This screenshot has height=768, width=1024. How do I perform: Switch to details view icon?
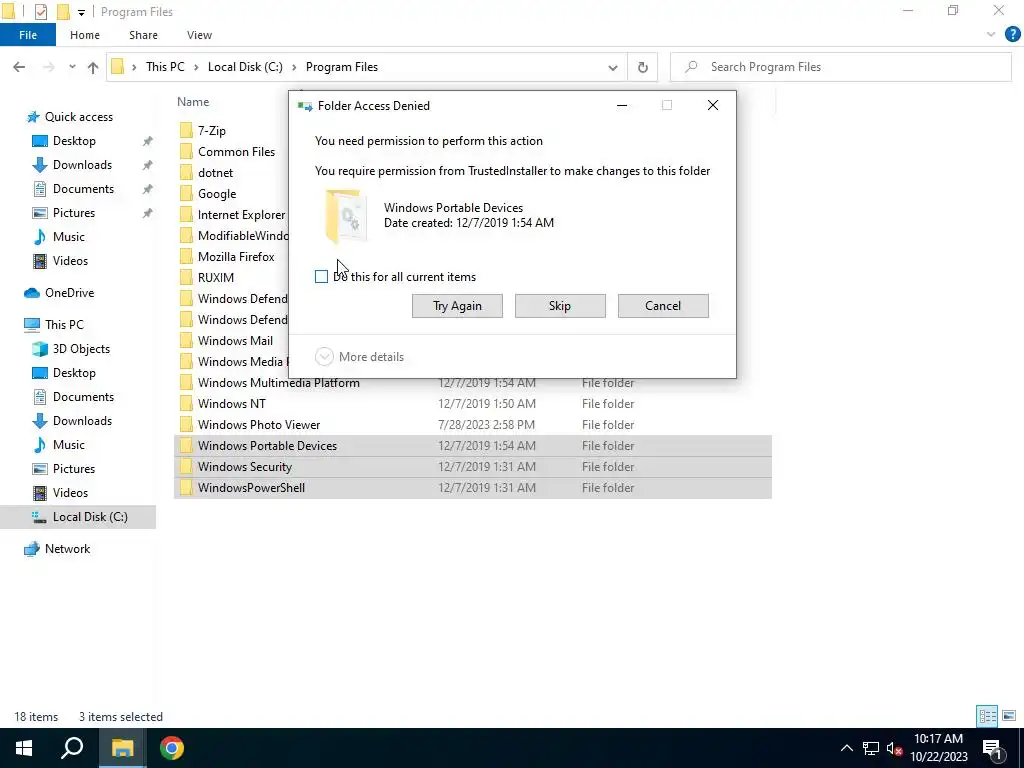click(x=987, y=716)
